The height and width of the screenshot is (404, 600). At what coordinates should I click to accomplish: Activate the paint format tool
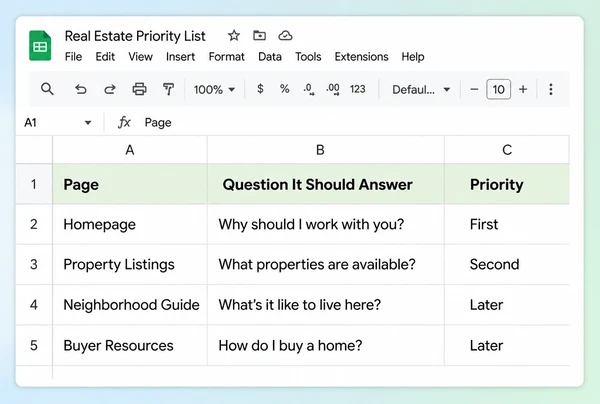tap(168, 89)
